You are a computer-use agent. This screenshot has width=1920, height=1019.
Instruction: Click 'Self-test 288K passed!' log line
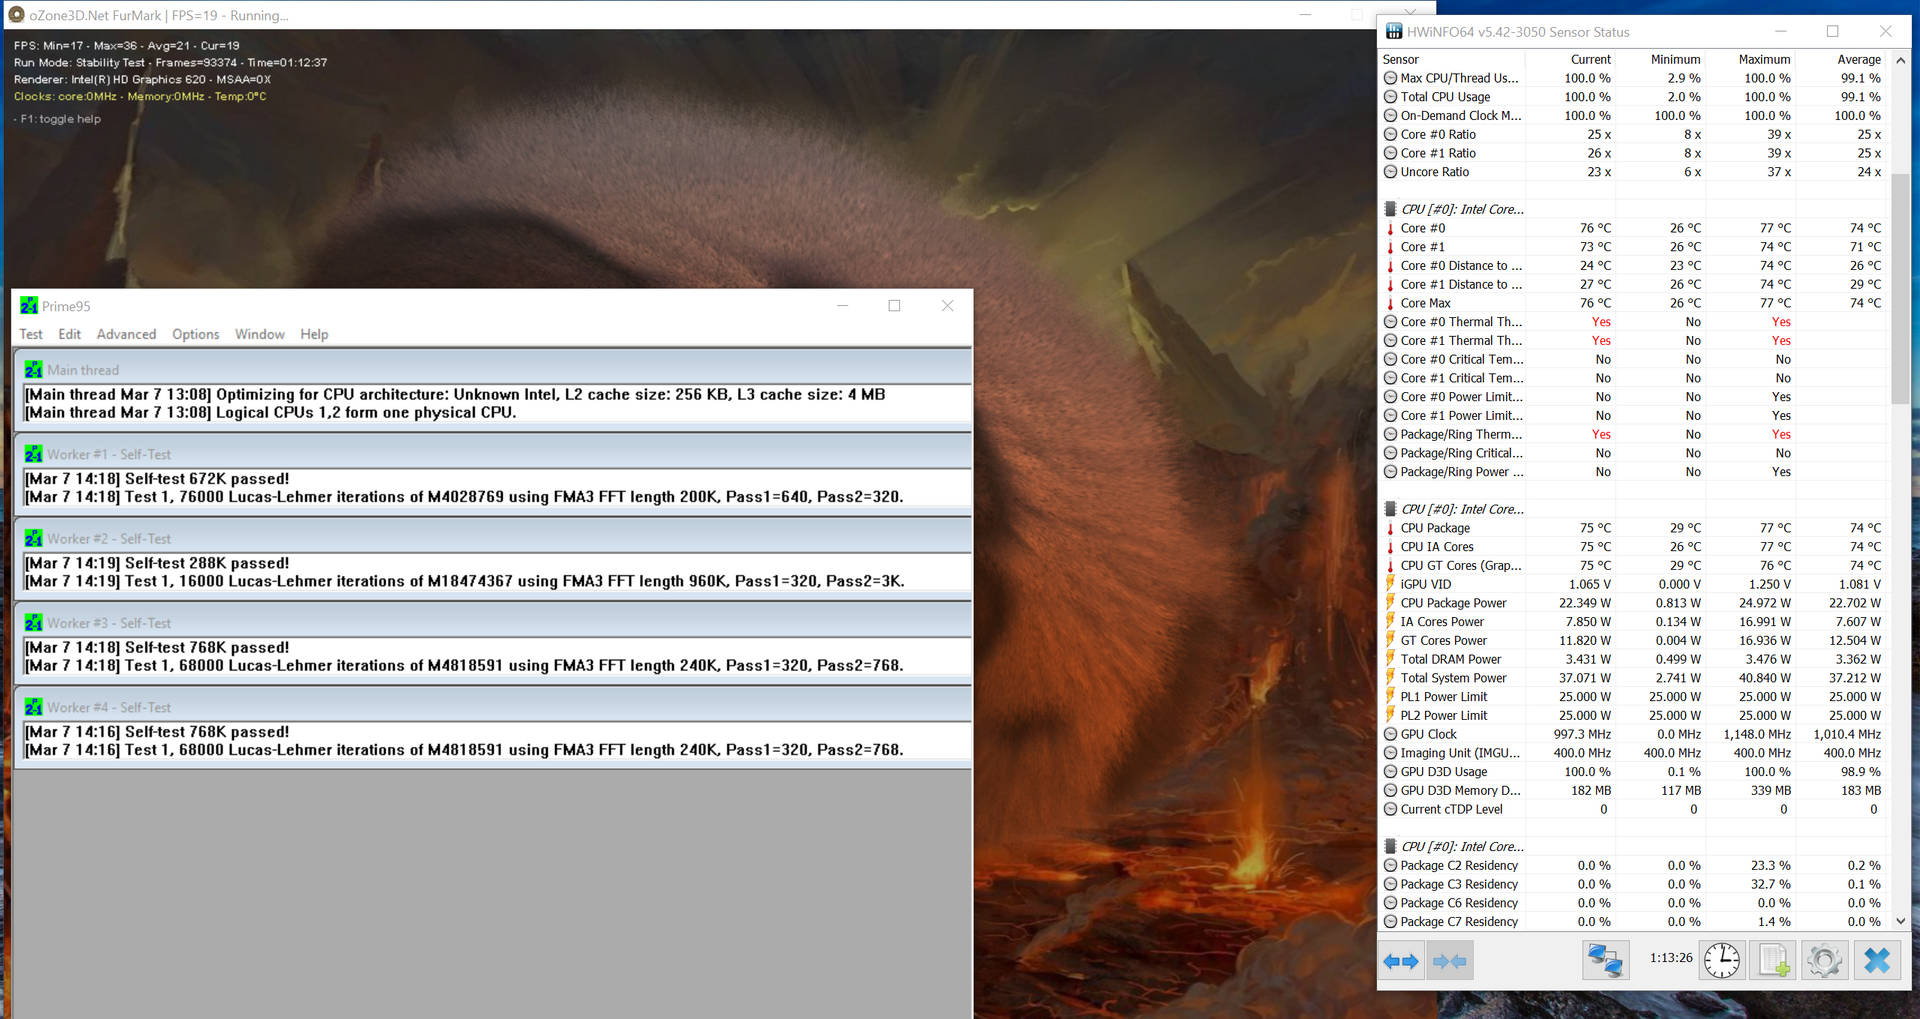point(157,563)
